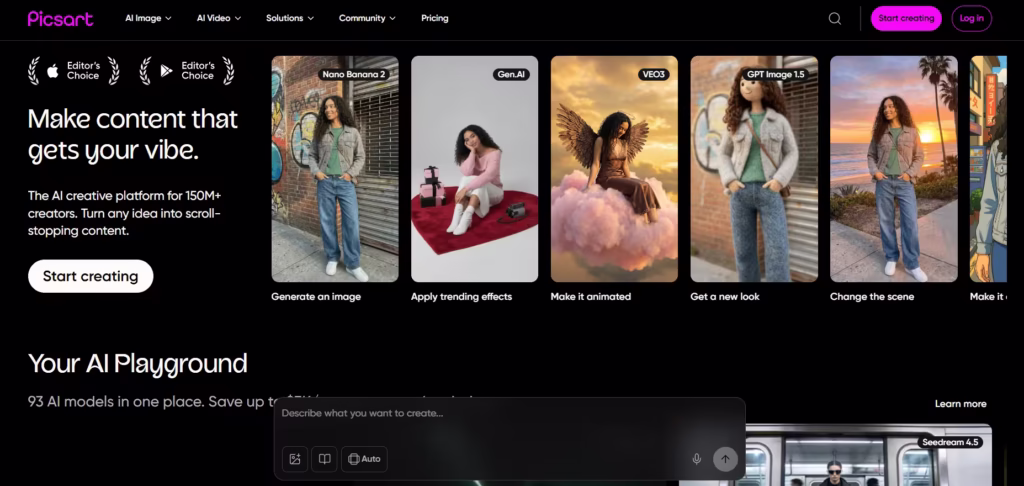The height and width of the screenshot is (486, 1024).
Task: Select the VEO3 'Make it animated' card
Action: [x=614, y=168]
